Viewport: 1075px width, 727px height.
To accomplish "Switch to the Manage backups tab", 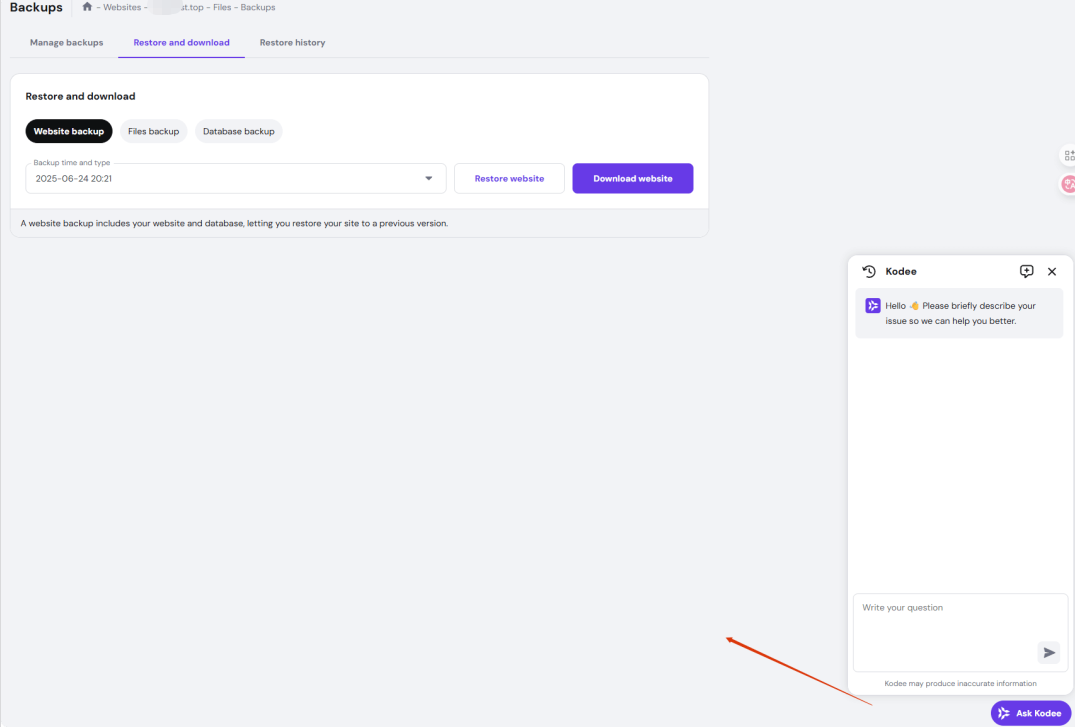I will pos(67,43).
